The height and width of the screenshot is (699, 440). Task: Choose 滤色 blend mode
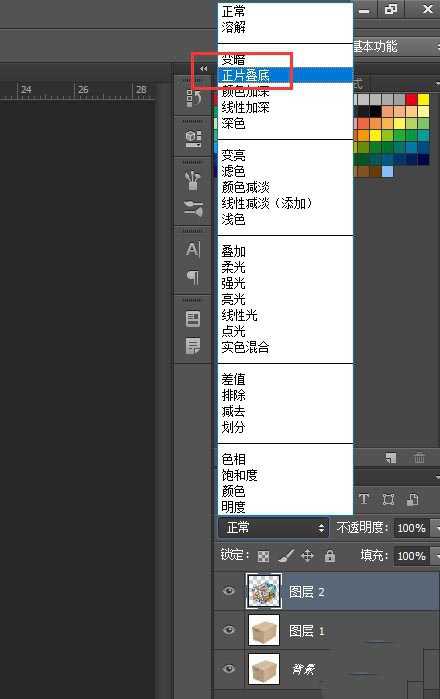[285, 171]
